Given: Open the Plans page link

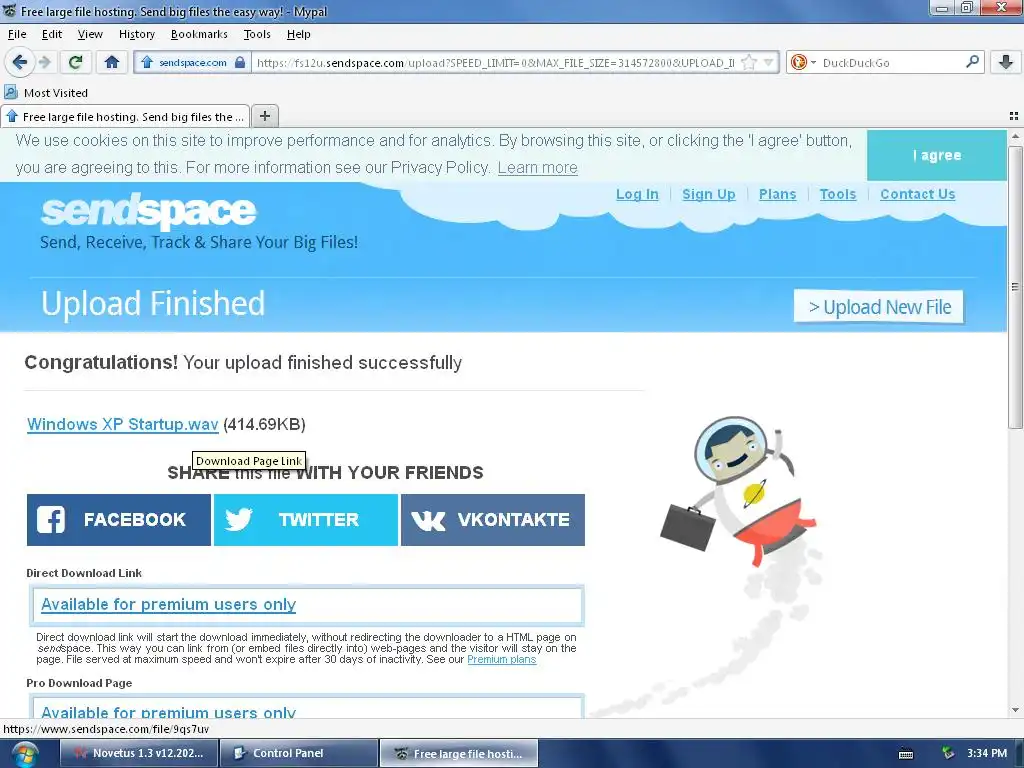Looking at the screenshot, I should 777,194.
